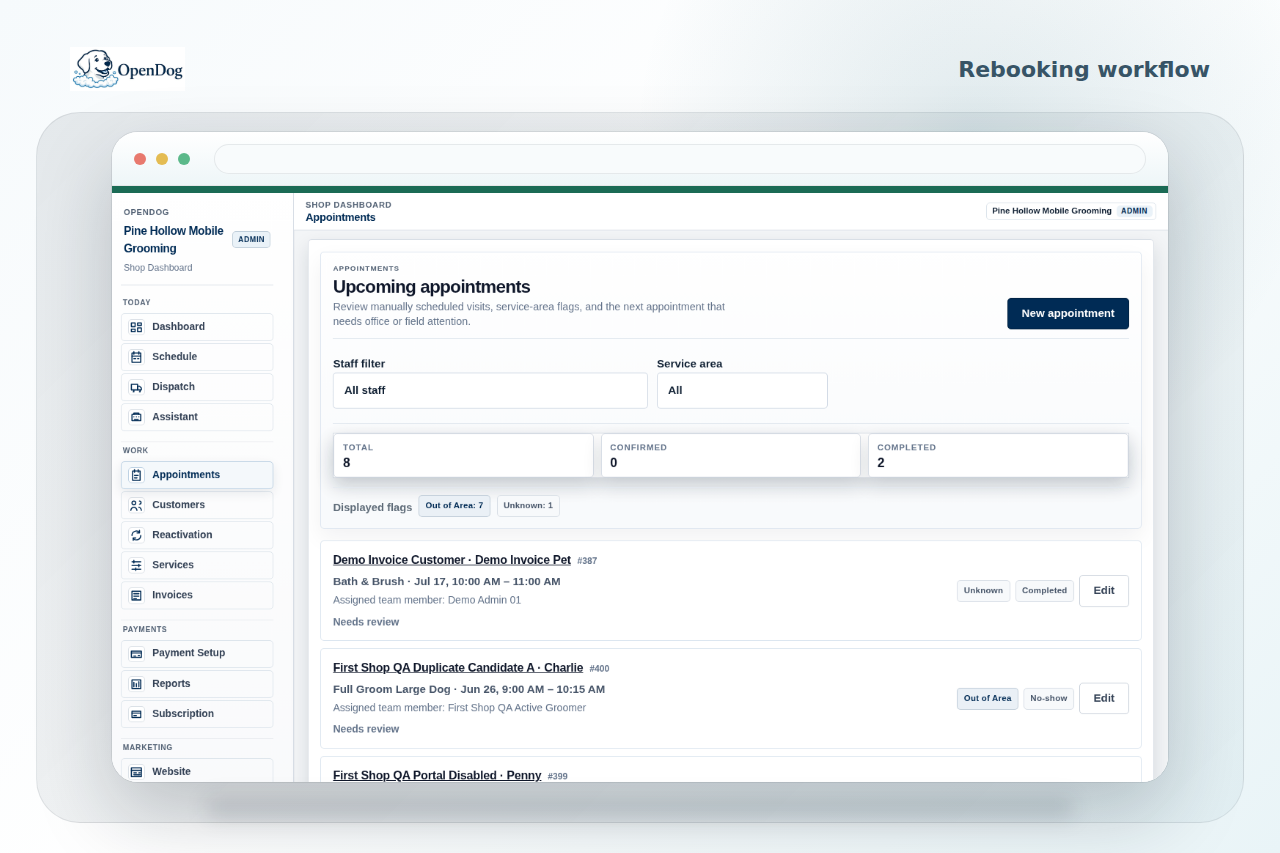Click the Confirmed 0 stat card
Image resolution: width=1280 pixels, height=853 pixels.
pos(730,455)
